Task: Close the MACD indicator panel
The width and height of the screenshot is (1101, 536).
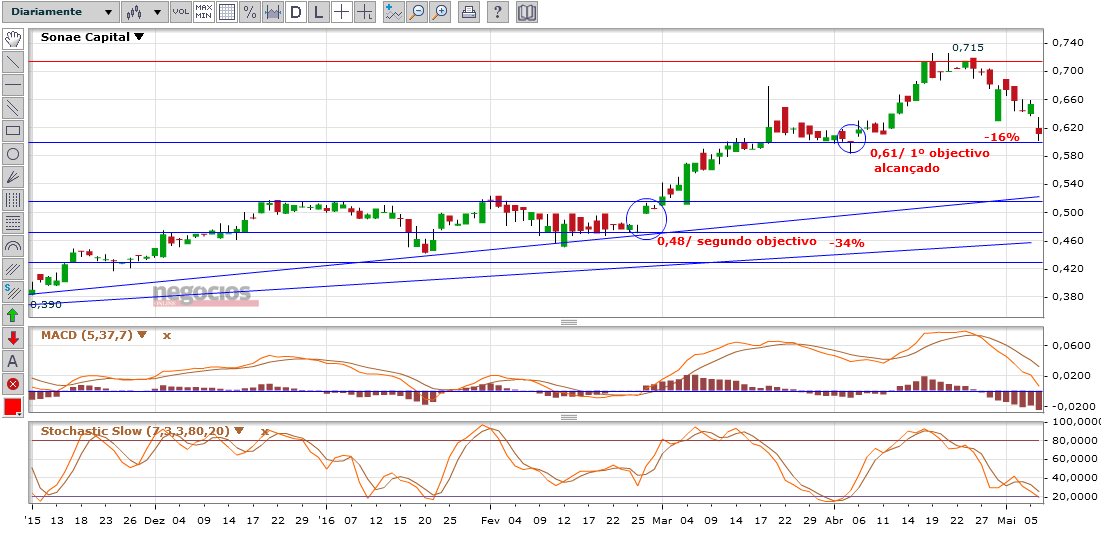Action: pos(167,335)
